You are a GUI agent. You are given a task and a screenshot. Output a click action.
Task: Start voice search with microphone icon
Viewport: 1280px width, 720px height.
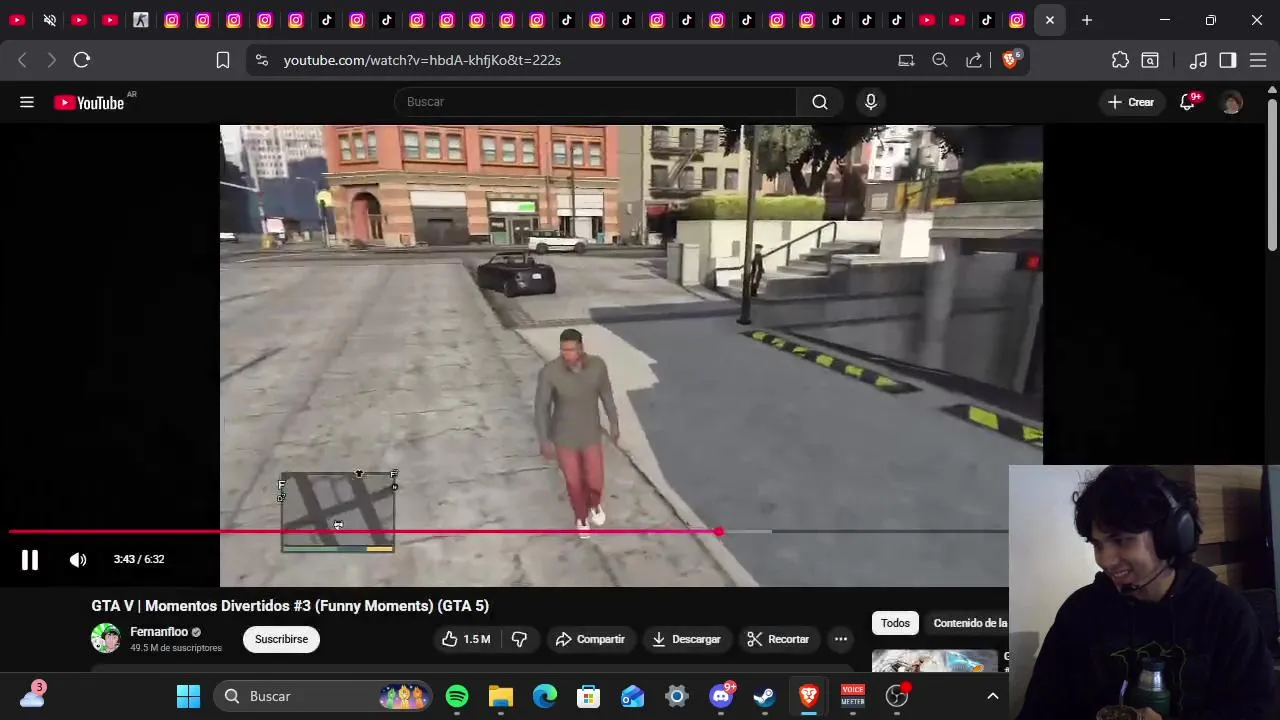[x=871, y=102]
